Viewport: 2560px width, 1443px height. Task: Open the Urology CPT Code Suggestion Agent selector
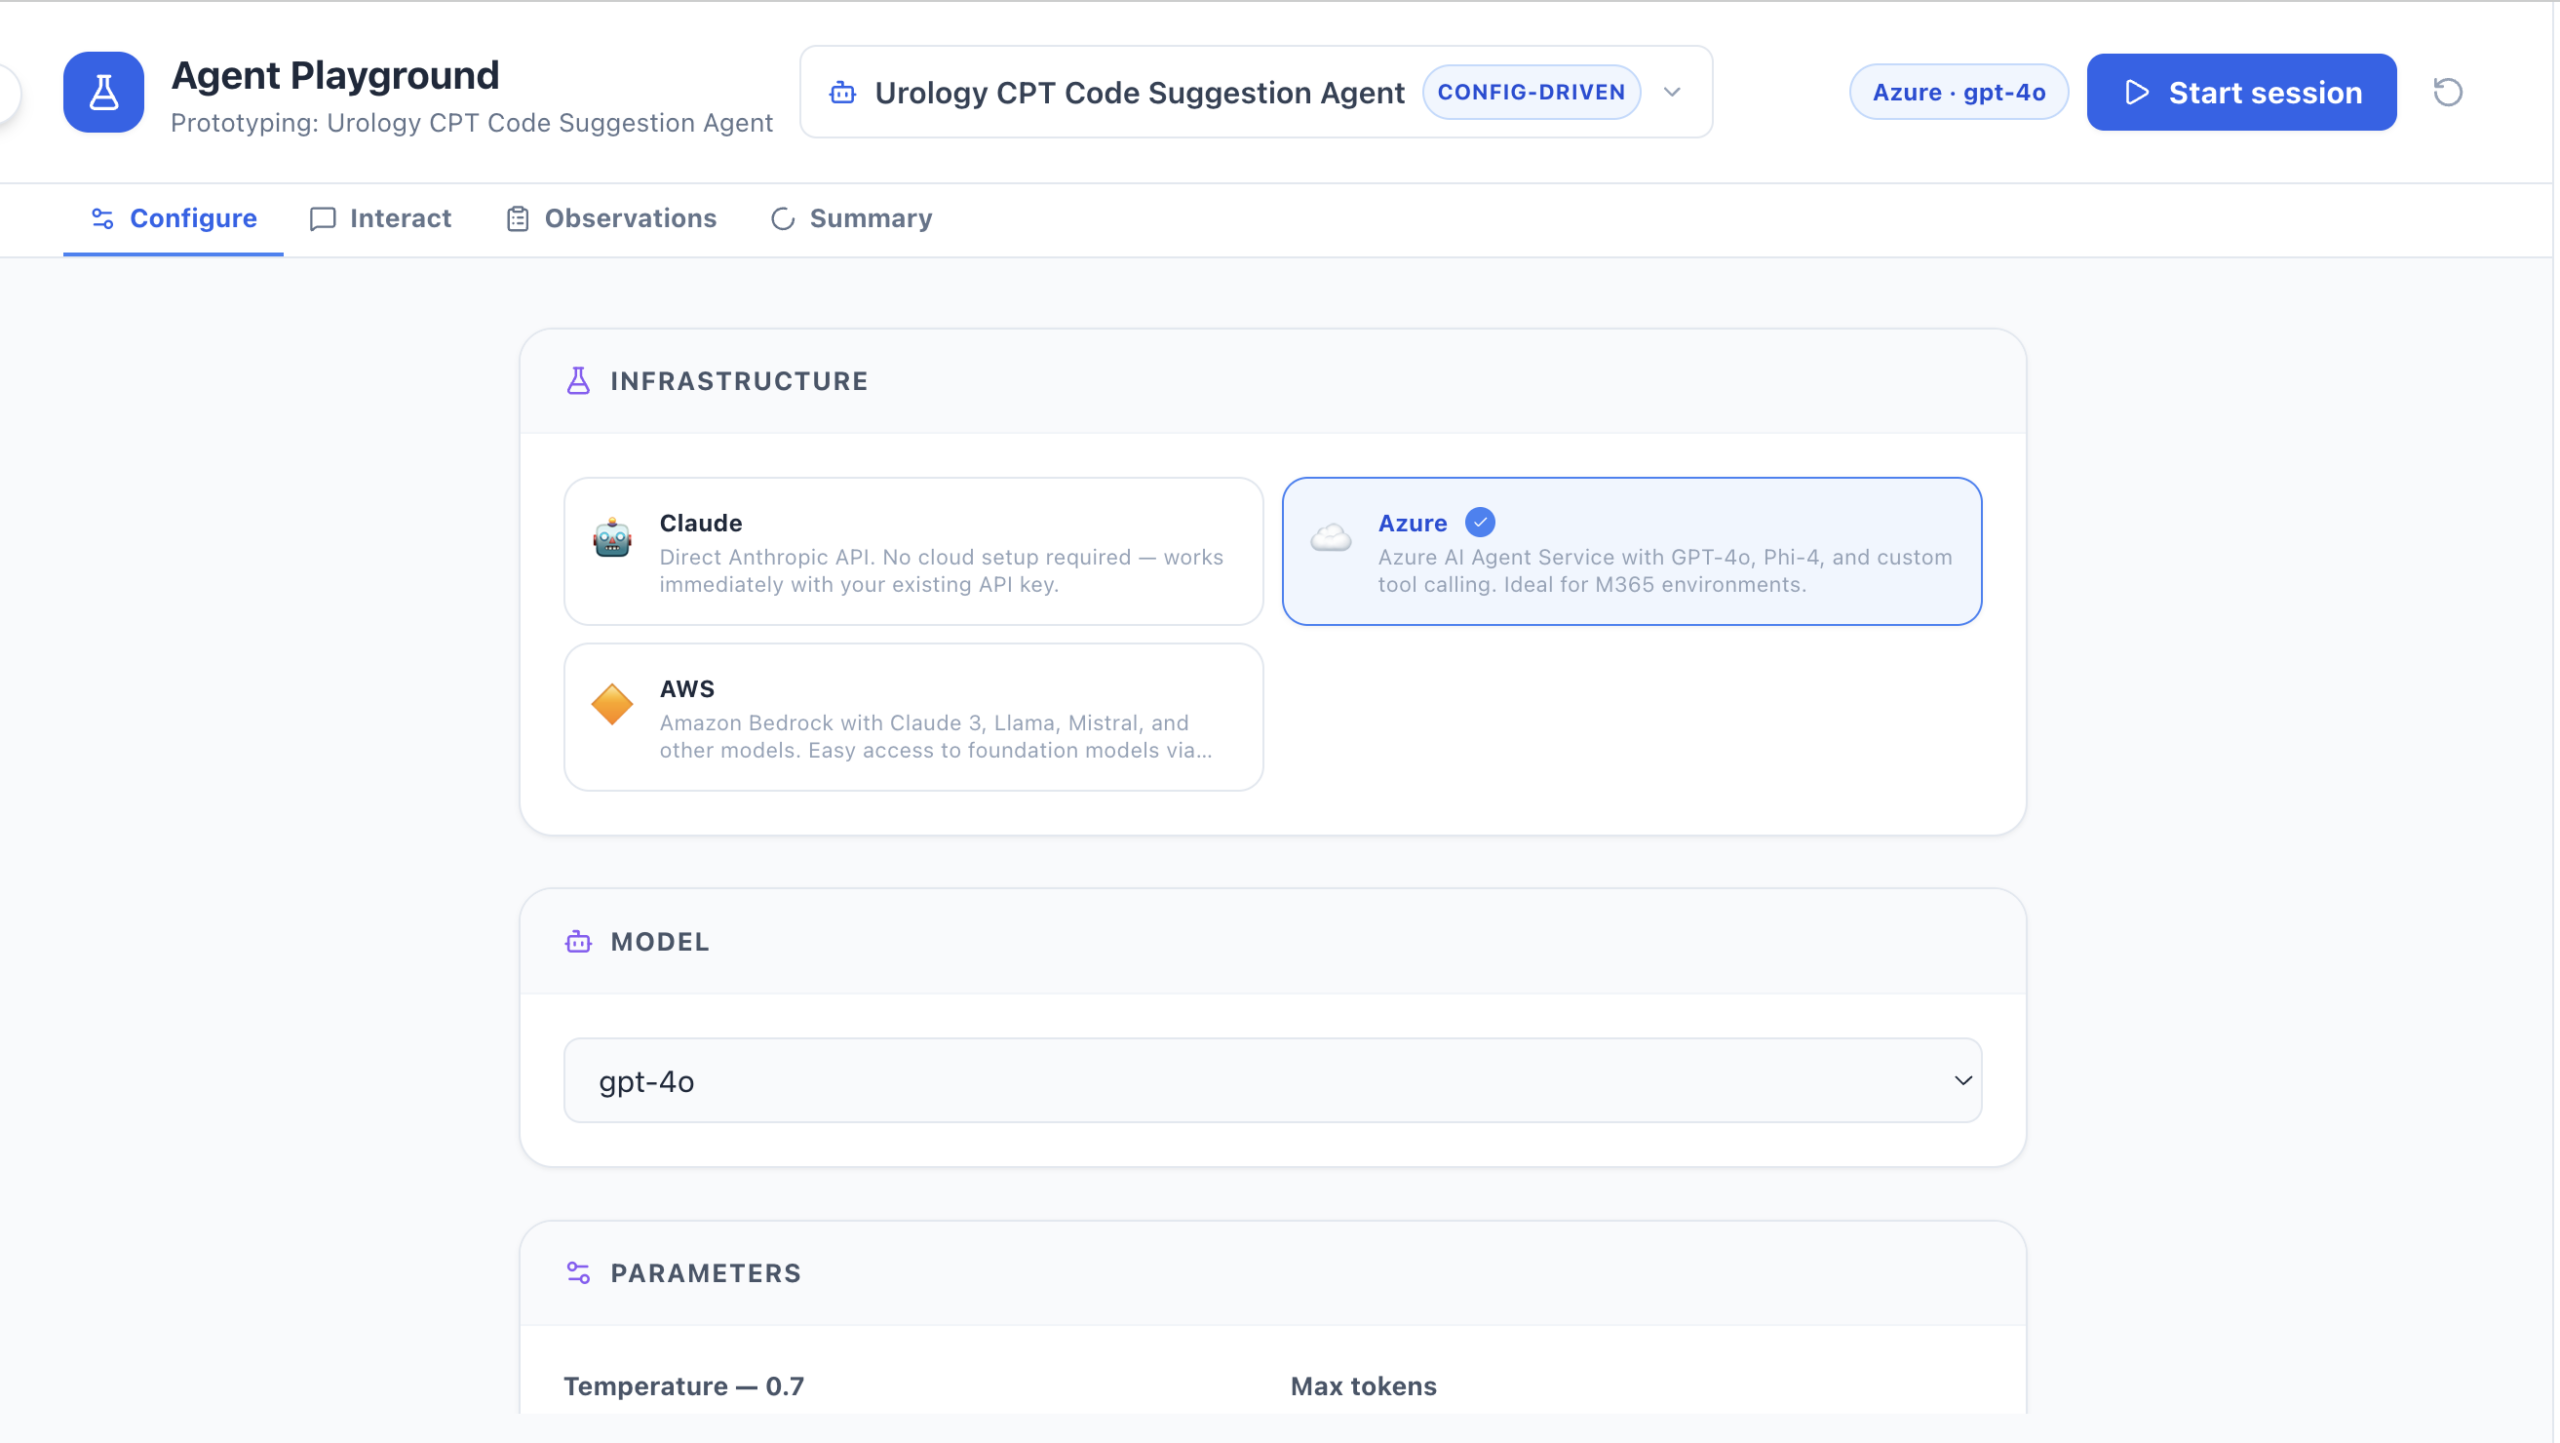pyautogui.click(x=1256, y=92)
